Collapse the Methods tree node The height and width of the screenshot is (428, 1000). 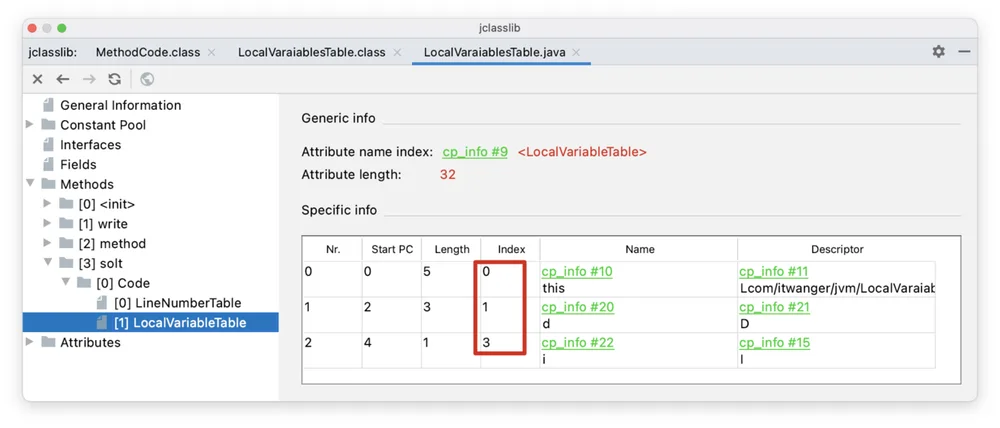tap(29, 184)
